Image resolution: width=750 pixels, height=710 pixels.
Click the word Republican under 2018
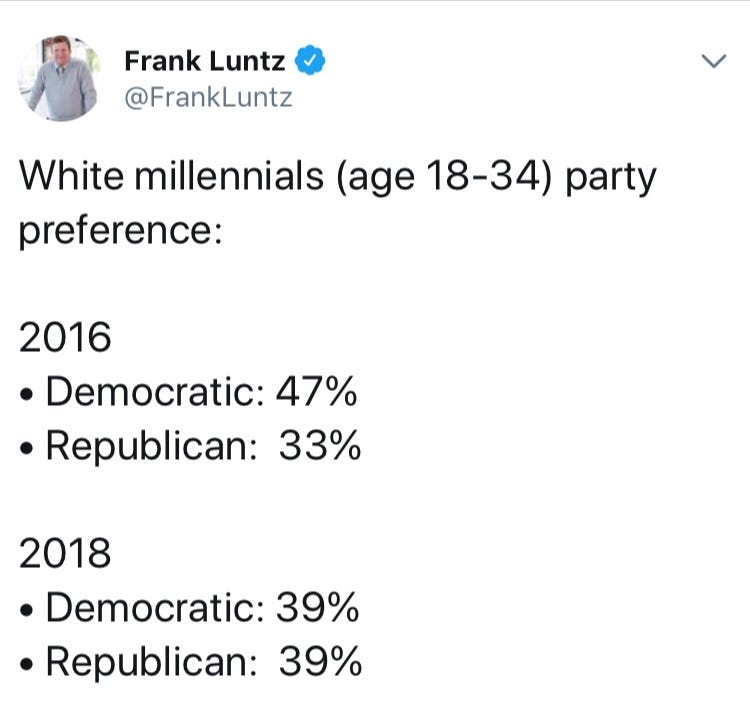pyautogui.click(x=152, y=663)
